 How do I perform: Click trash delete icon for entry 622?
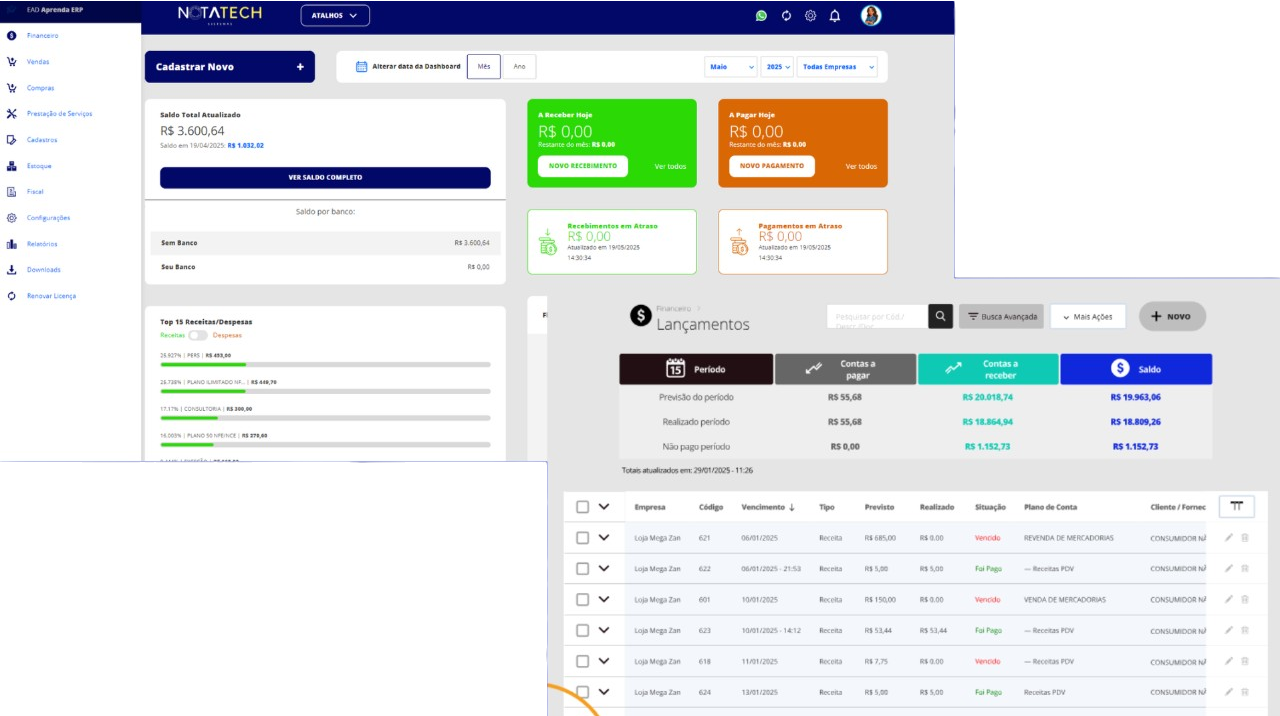pyautogui.click(x=1245, y=568)
